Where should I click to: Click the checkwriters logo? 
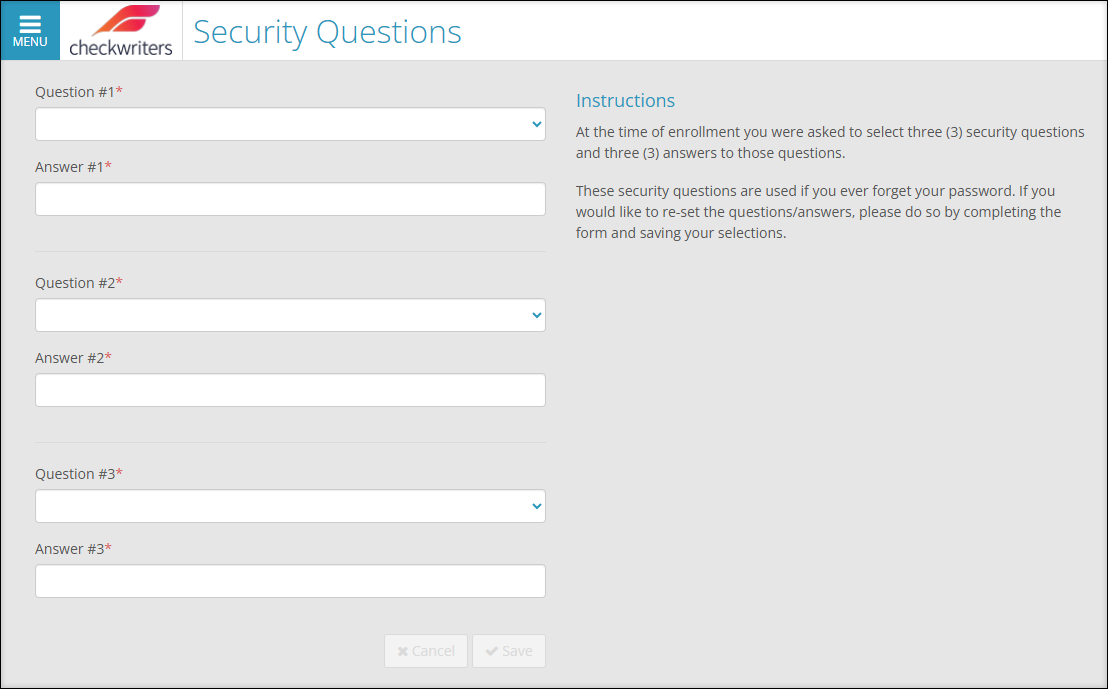tap(121, 31)
